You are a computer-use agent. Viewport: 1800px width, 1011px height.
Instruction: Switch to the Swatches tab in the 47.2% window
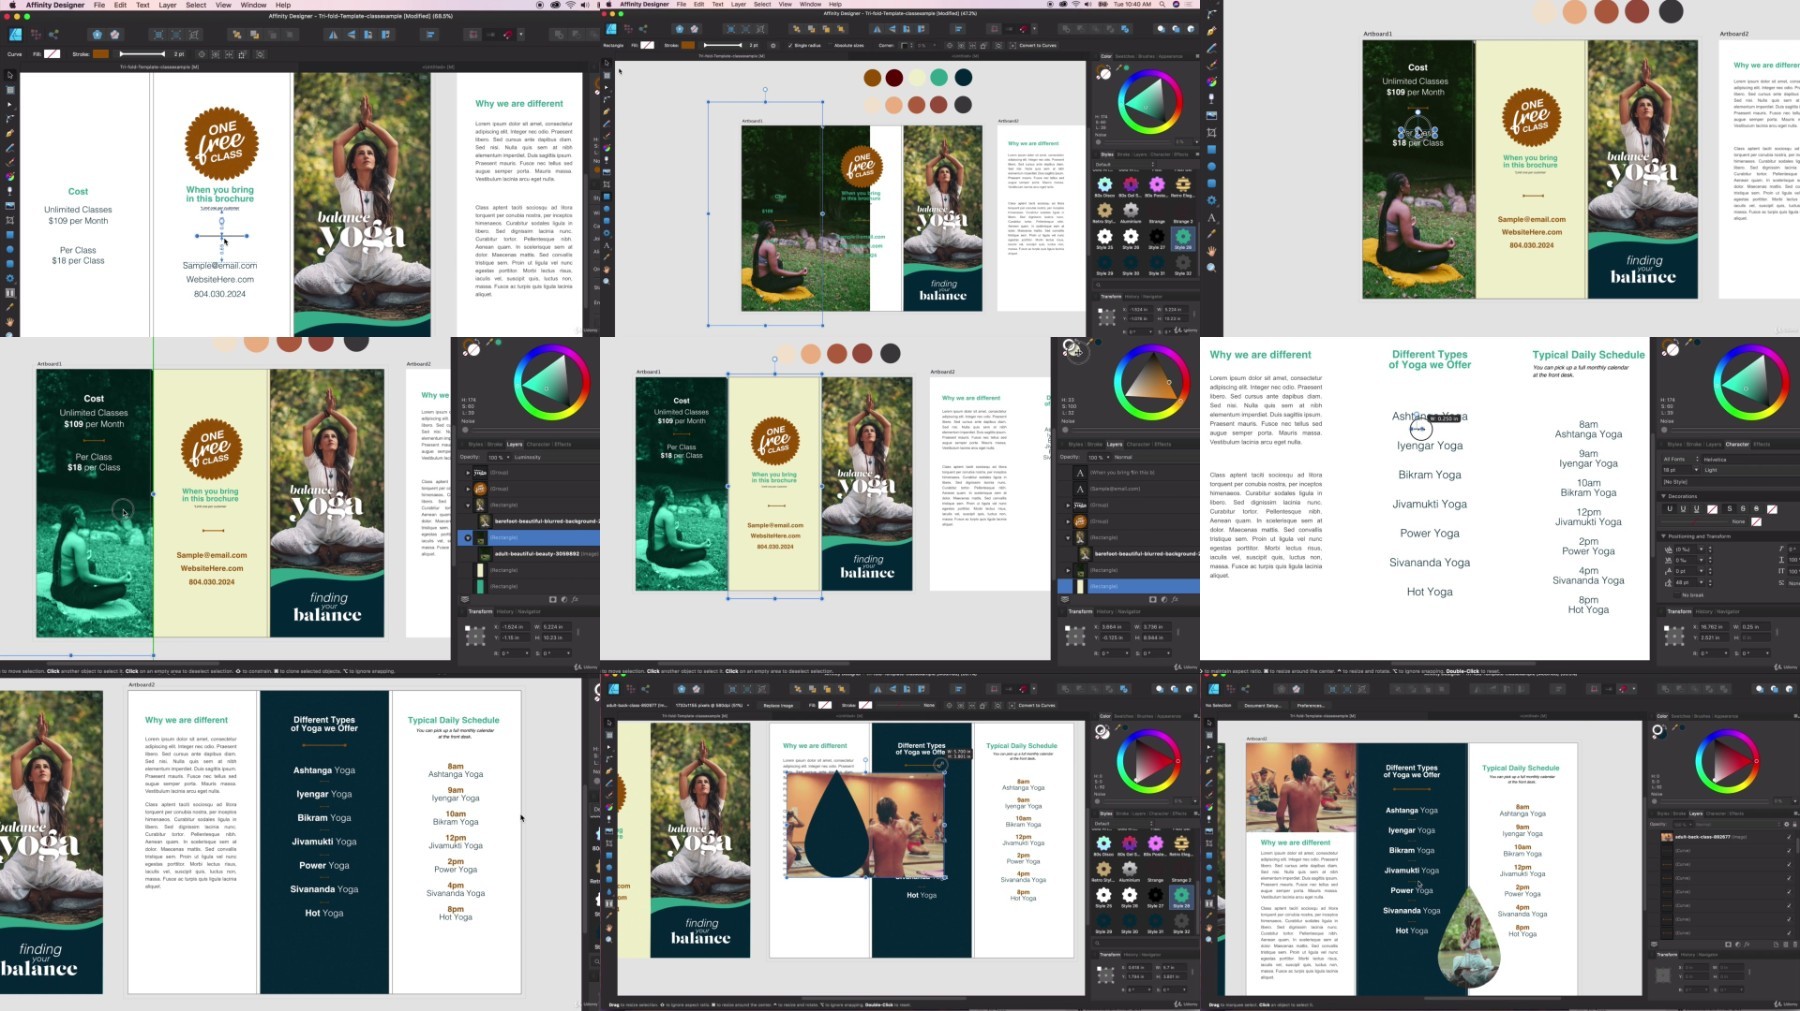coord(1124,56)
